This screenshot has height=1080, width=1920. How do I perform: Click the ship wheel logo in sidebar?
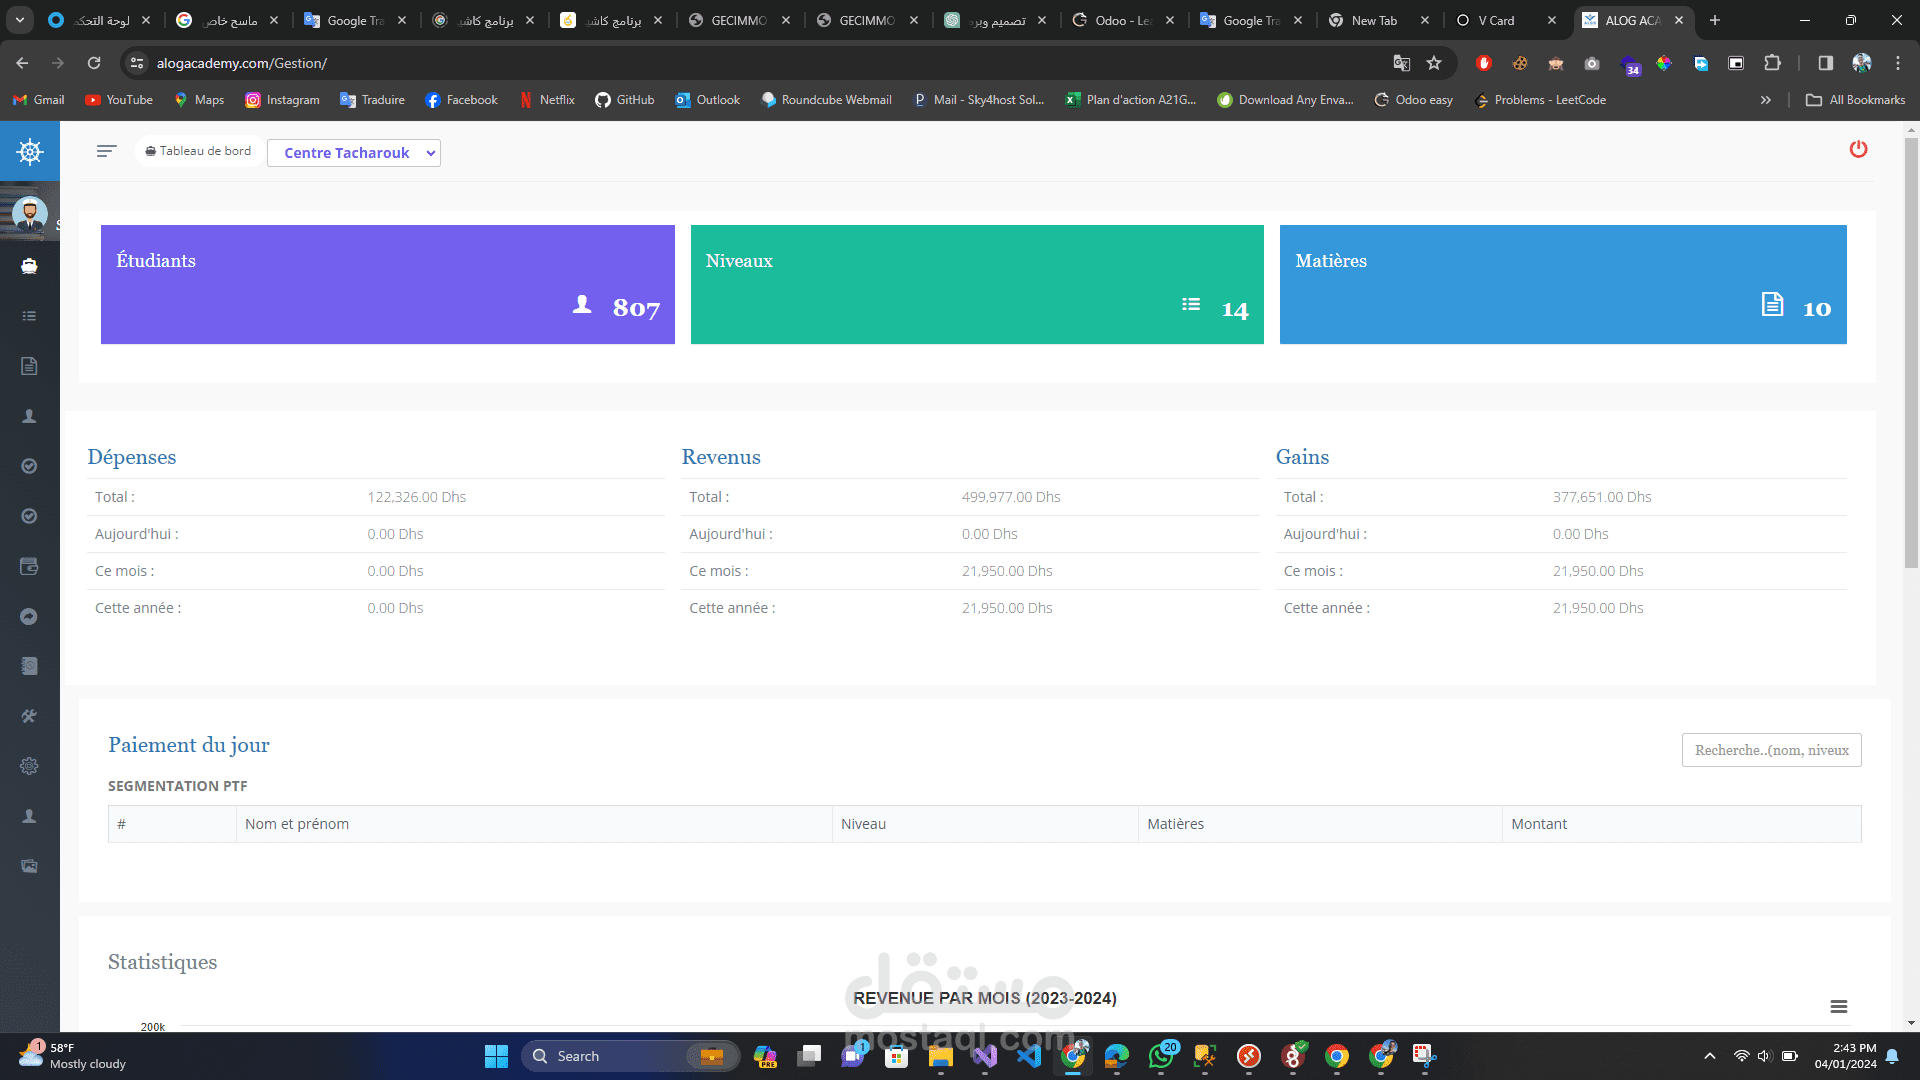pos(30,152)
